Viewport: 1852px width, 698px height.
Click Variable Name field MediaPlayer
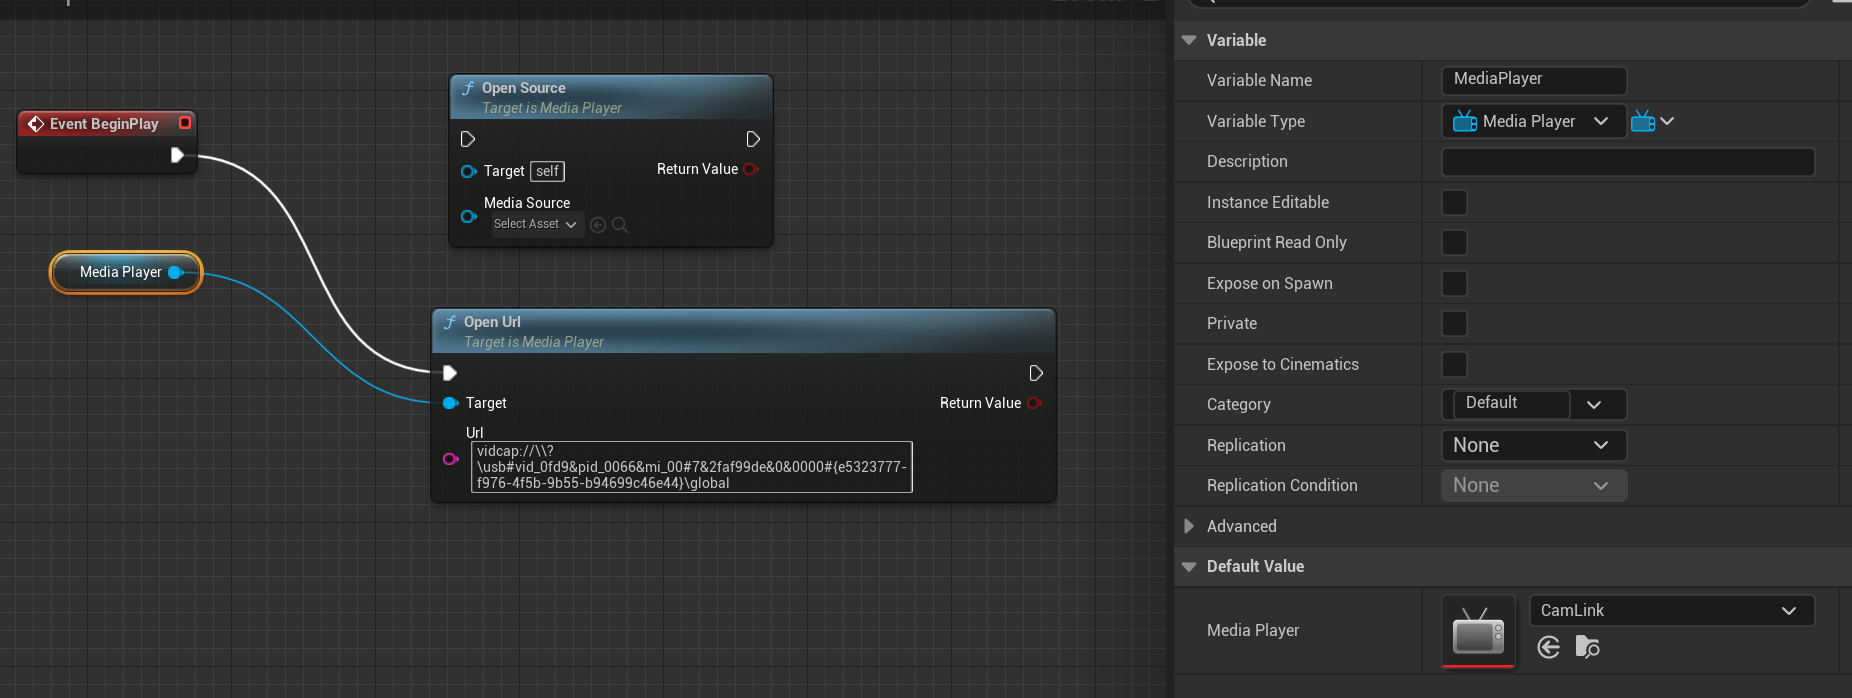pos(1533,79)
